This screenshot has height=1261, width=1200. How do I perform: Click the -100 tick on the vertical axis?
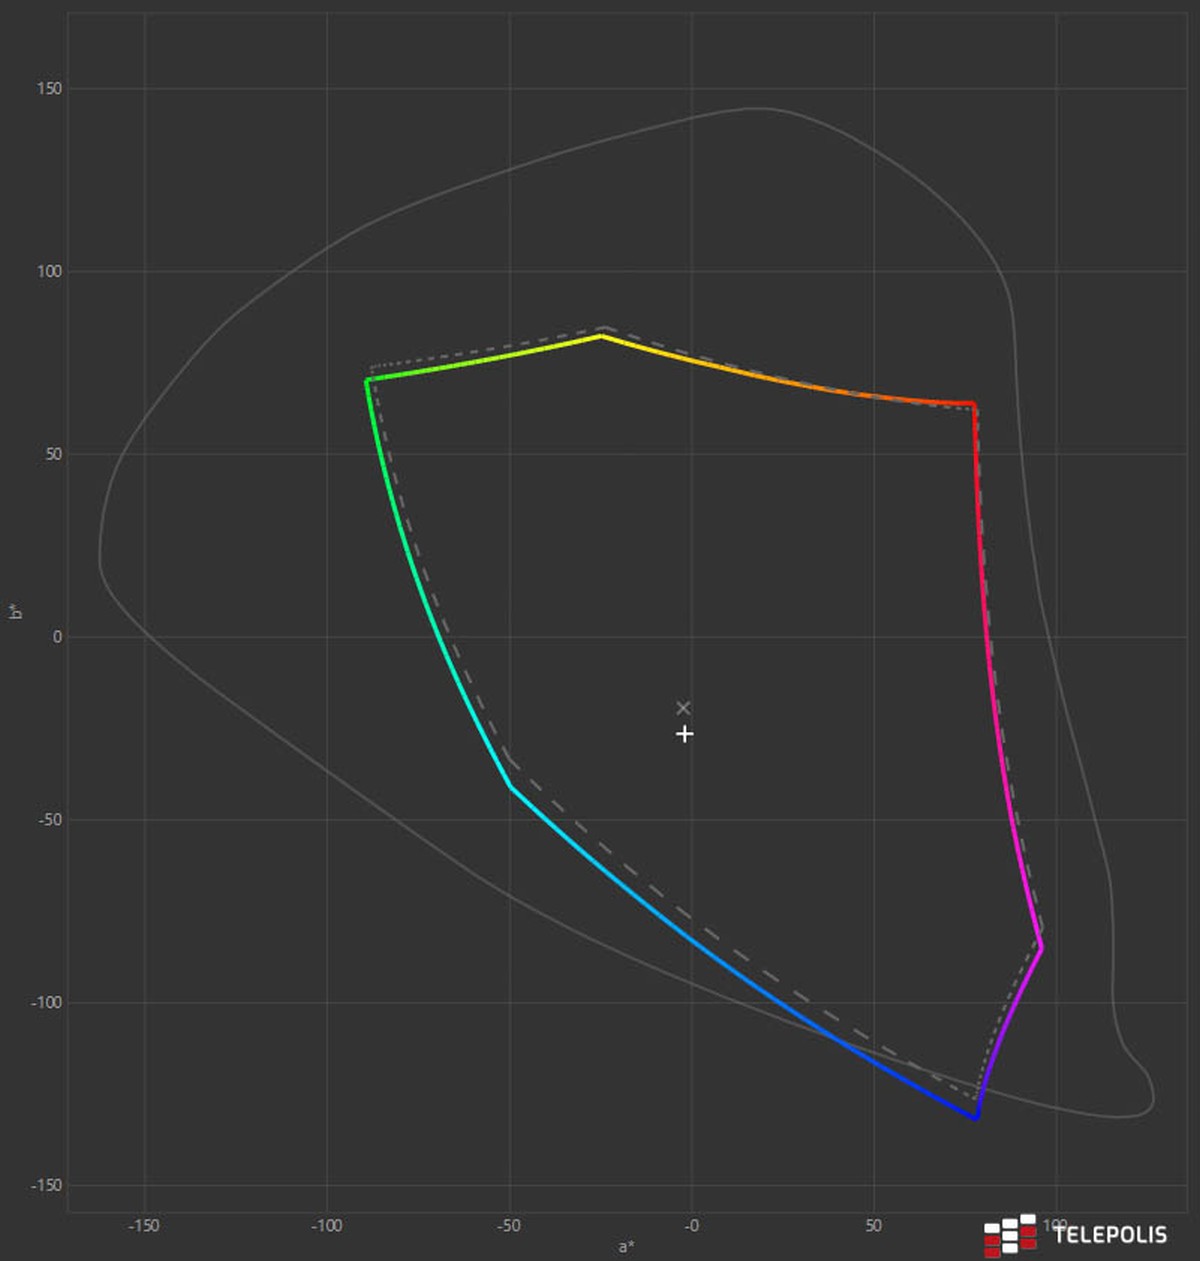click(45, 1002)
